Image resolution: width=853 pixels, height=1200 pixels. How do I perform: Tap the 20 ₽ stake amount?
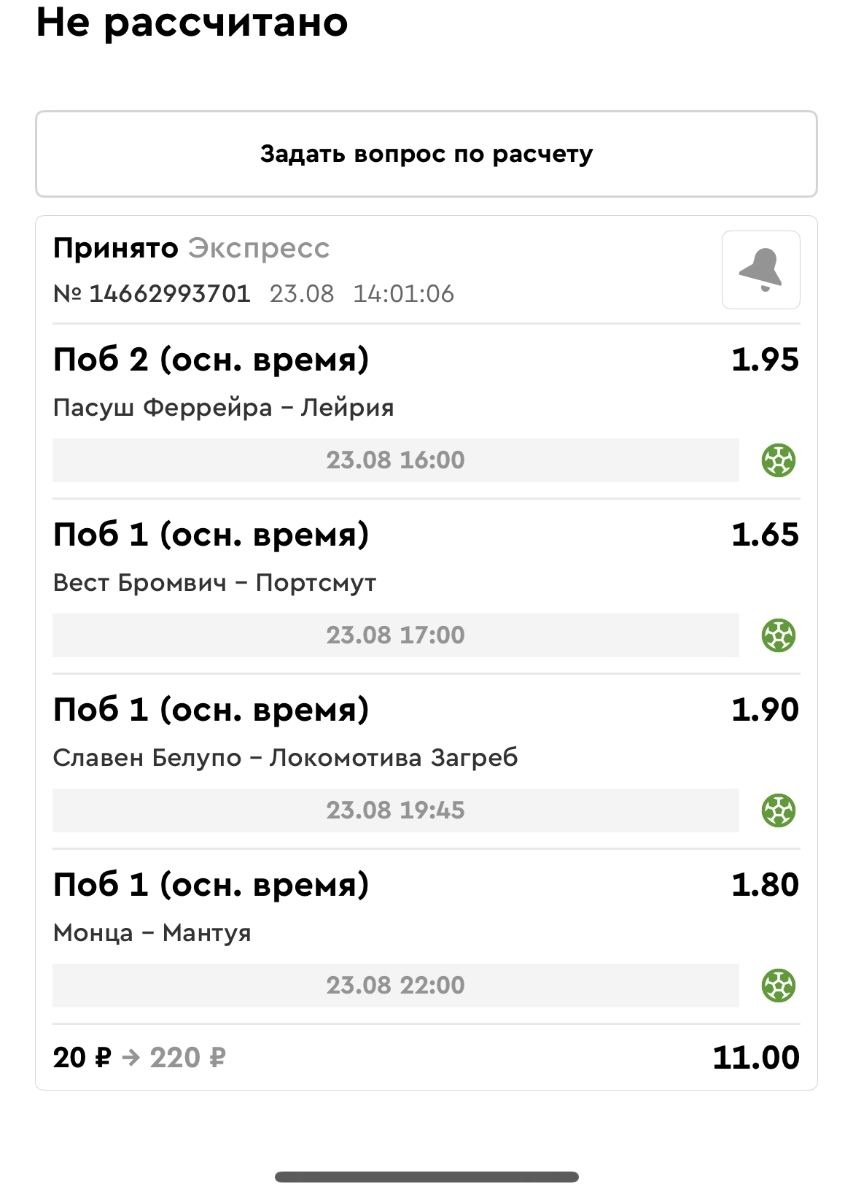click(x=83, y=1058)
